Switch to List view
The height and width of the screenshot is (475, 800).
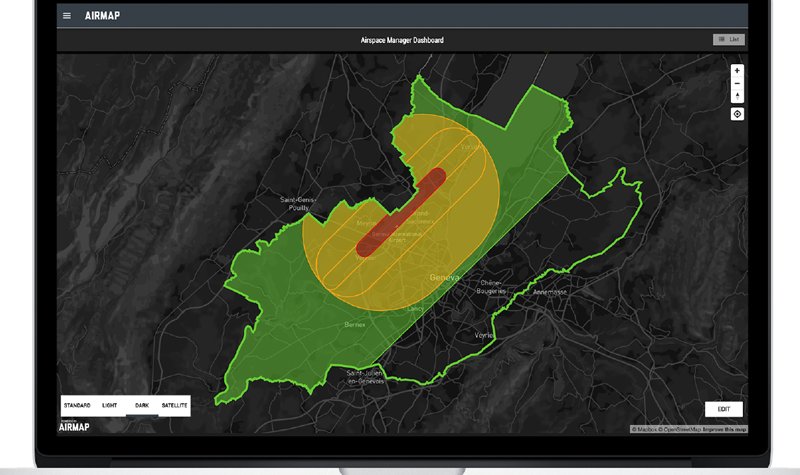point(729,40)
